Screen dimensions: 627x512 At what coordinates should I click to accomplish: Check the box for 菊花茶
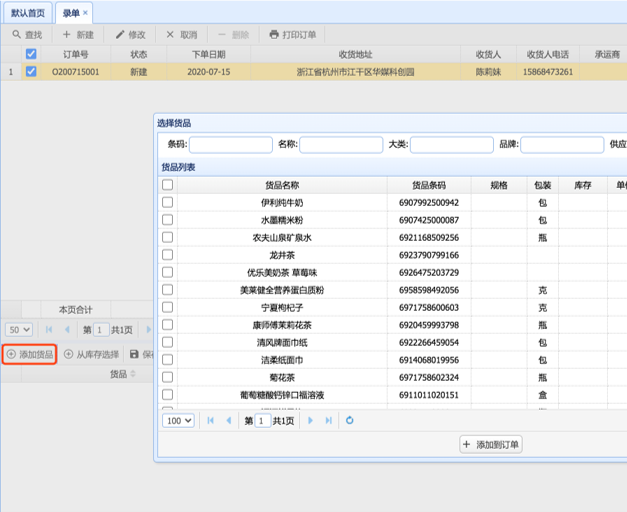coord(168,377)
